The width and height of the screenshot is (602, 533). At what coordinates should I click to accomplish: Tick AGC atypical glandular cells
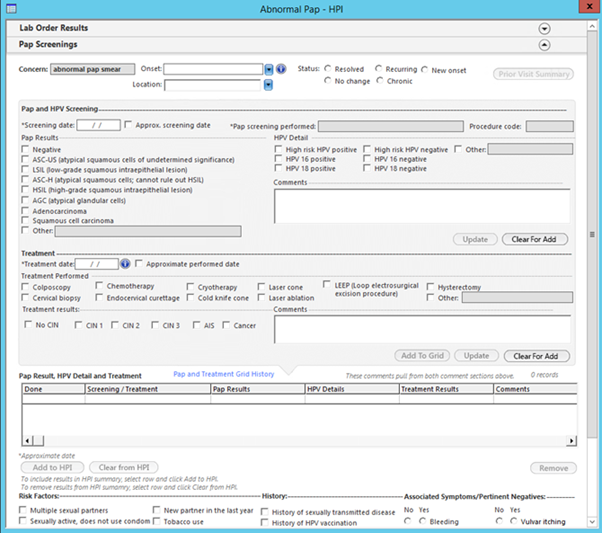click(x=25, y=200)
